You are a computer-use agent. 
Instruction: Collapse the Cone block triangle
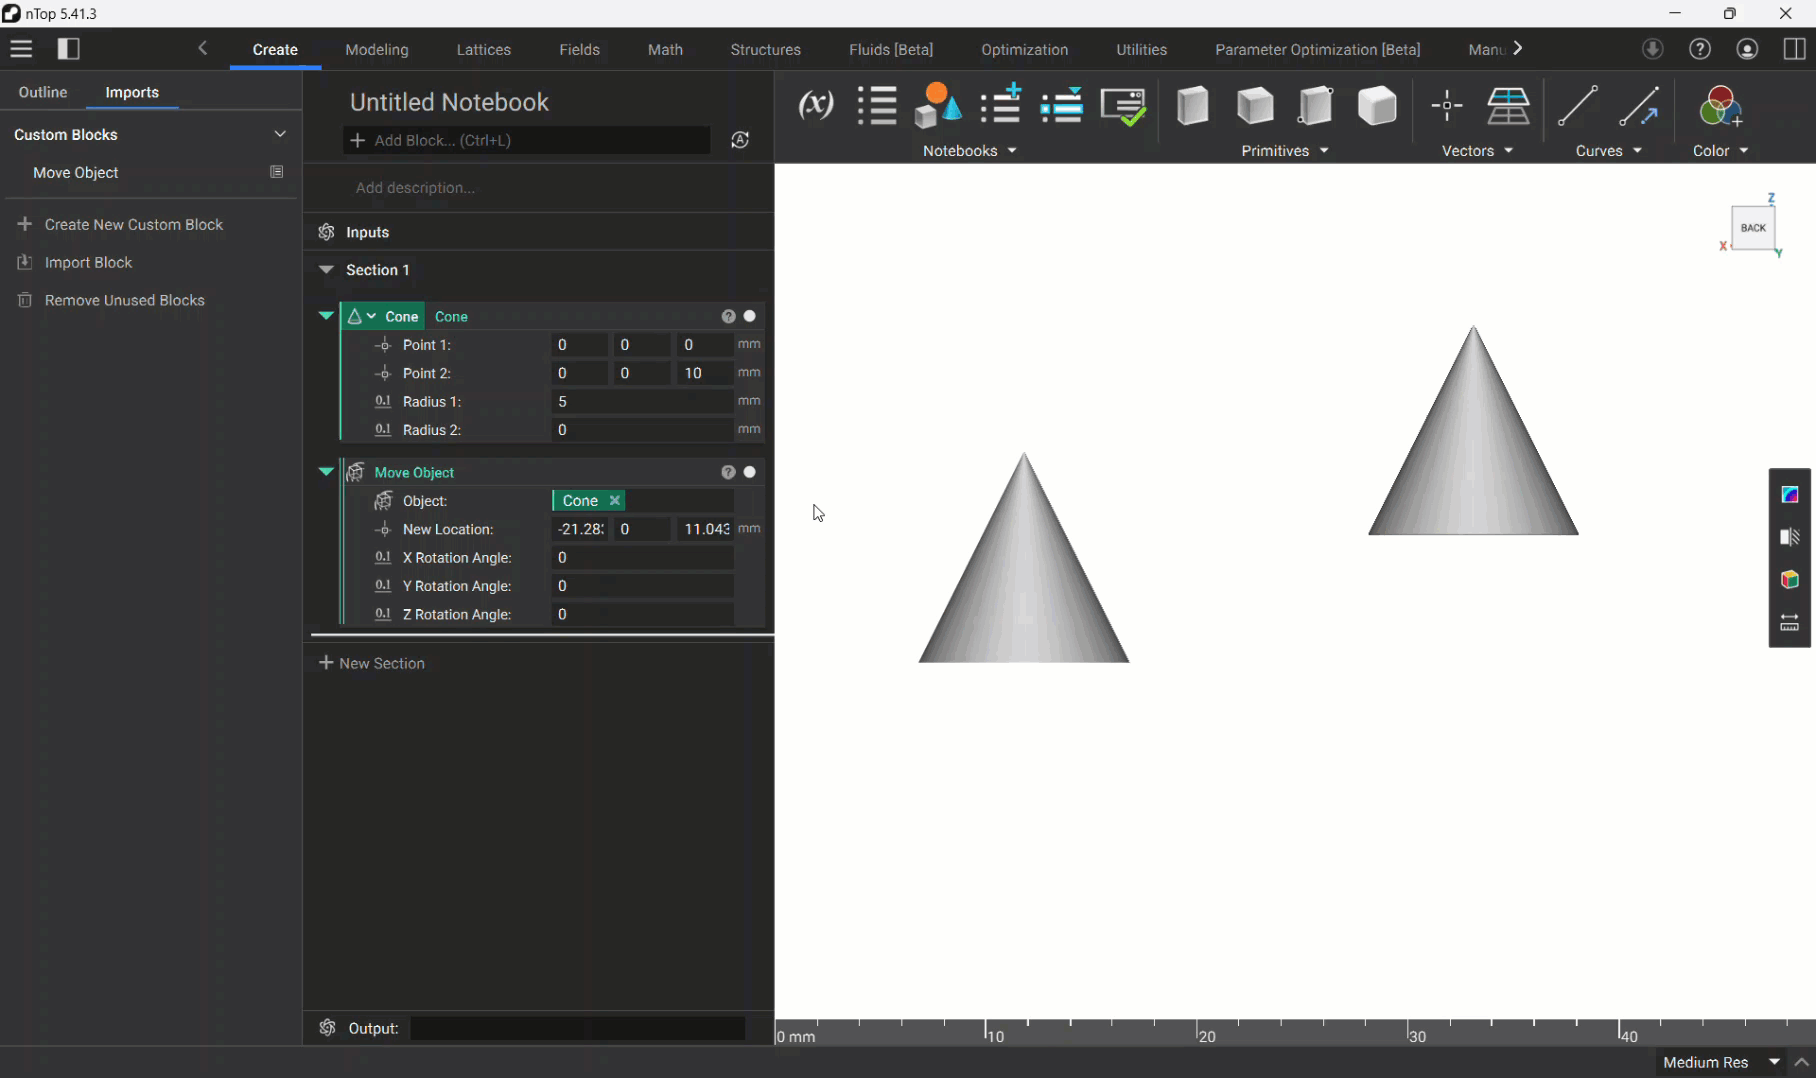(x=326, y=315)
